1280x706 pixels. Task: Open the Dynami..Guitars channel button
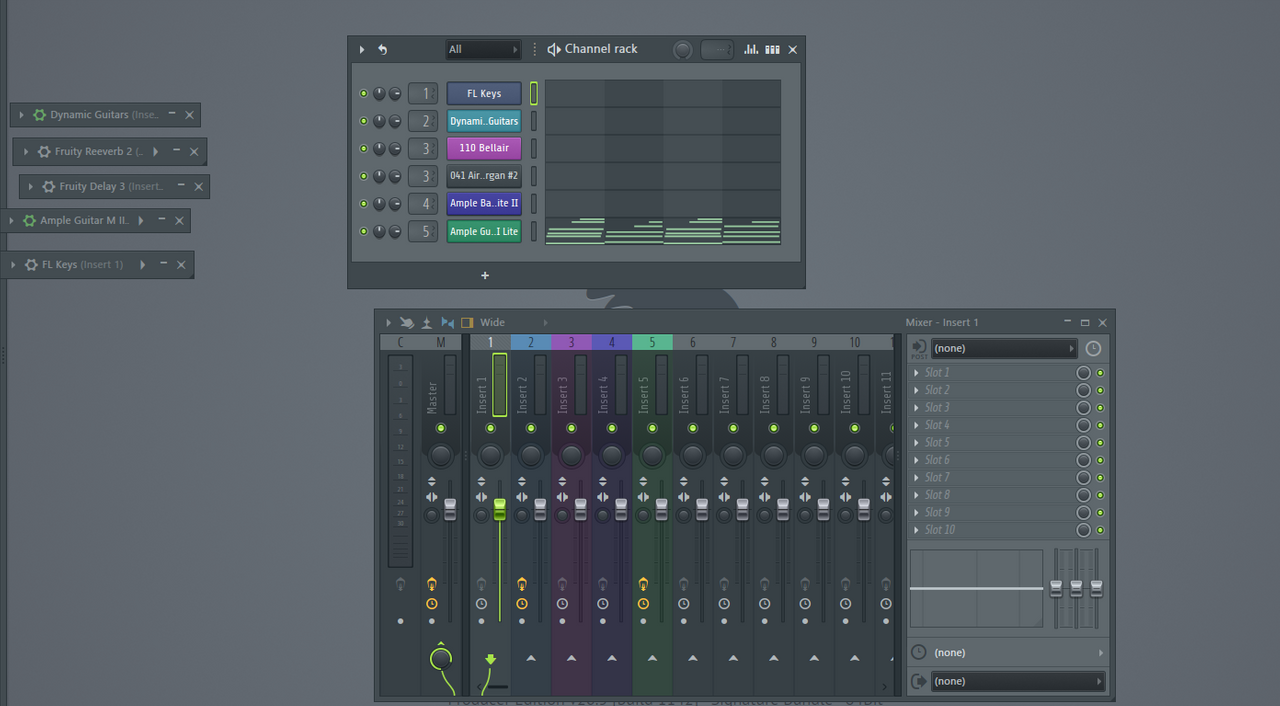click(x=484, y=121)
